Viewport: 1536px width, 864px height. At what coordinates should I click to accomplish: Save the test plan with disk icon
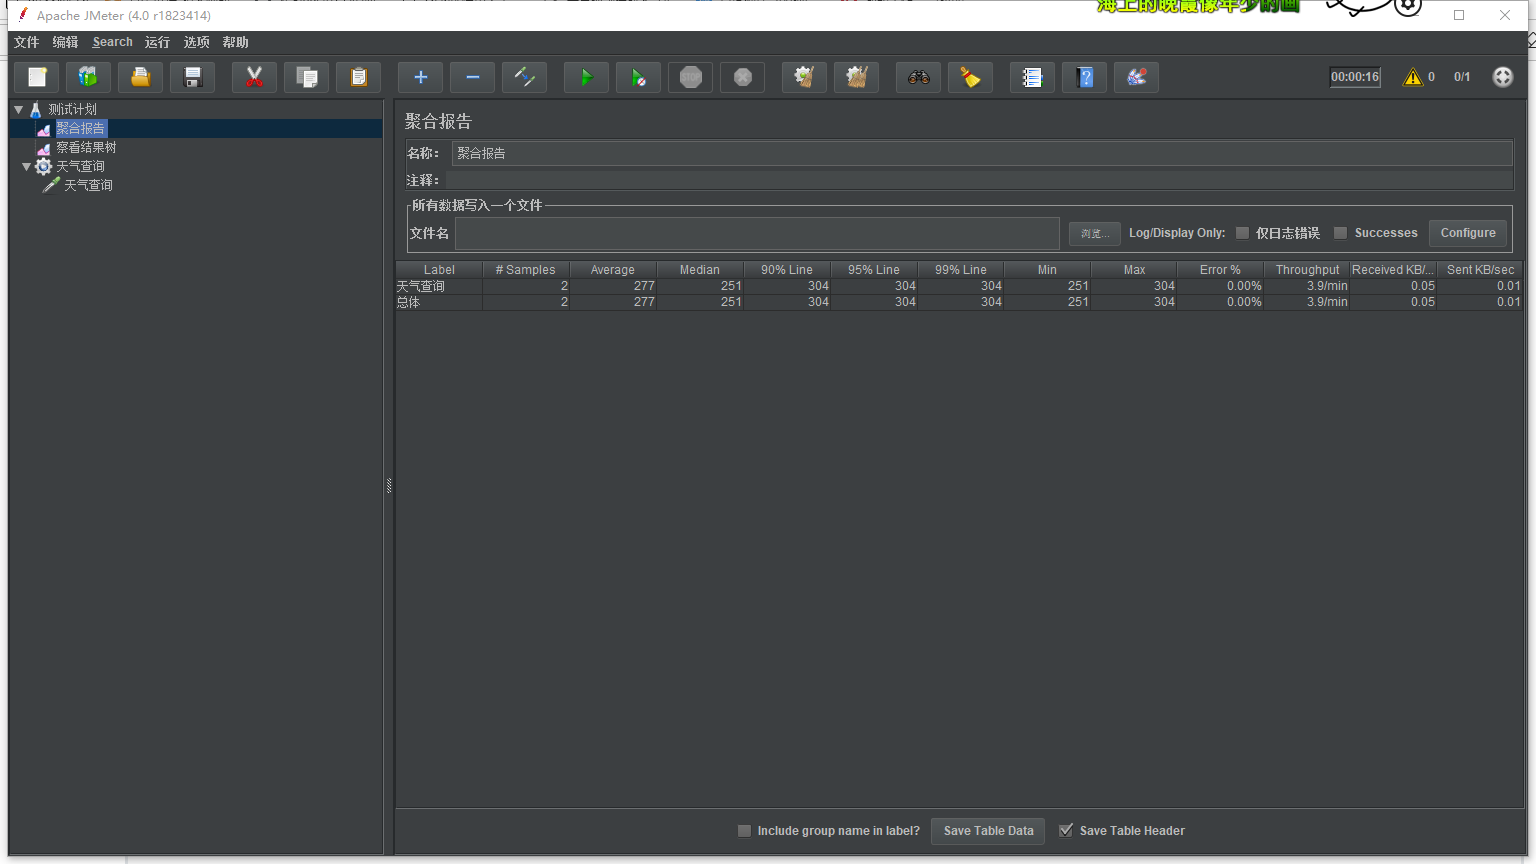click(193, 77)
